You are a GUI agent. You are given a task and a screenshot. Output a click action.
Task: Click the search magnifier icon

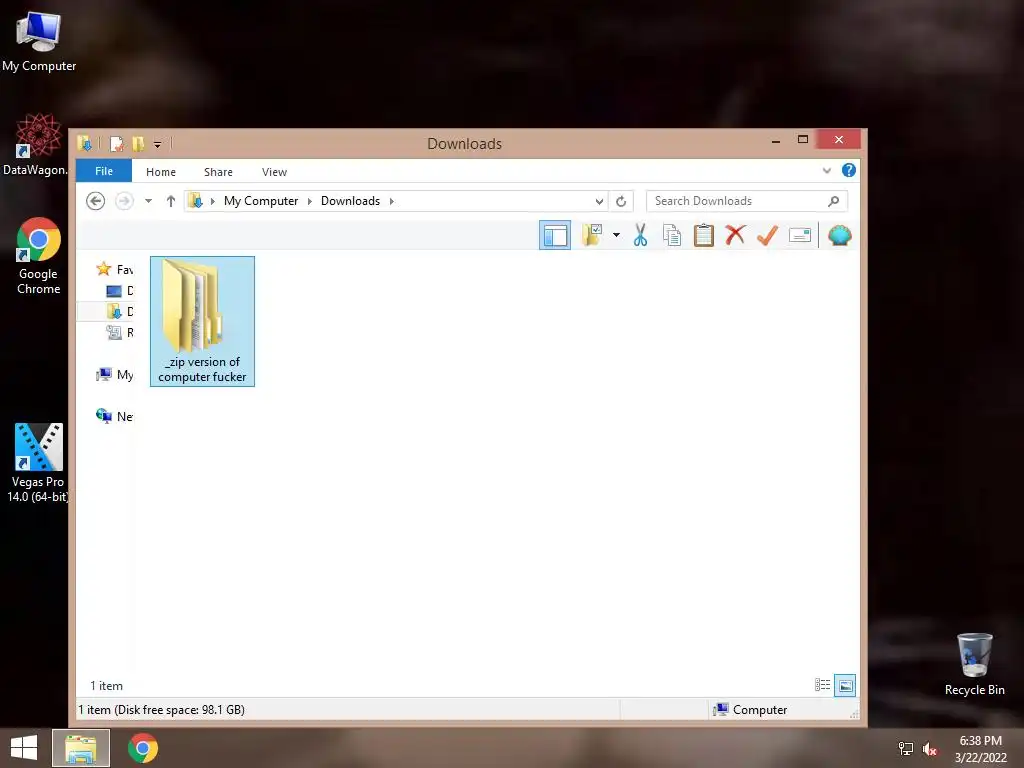833,201
